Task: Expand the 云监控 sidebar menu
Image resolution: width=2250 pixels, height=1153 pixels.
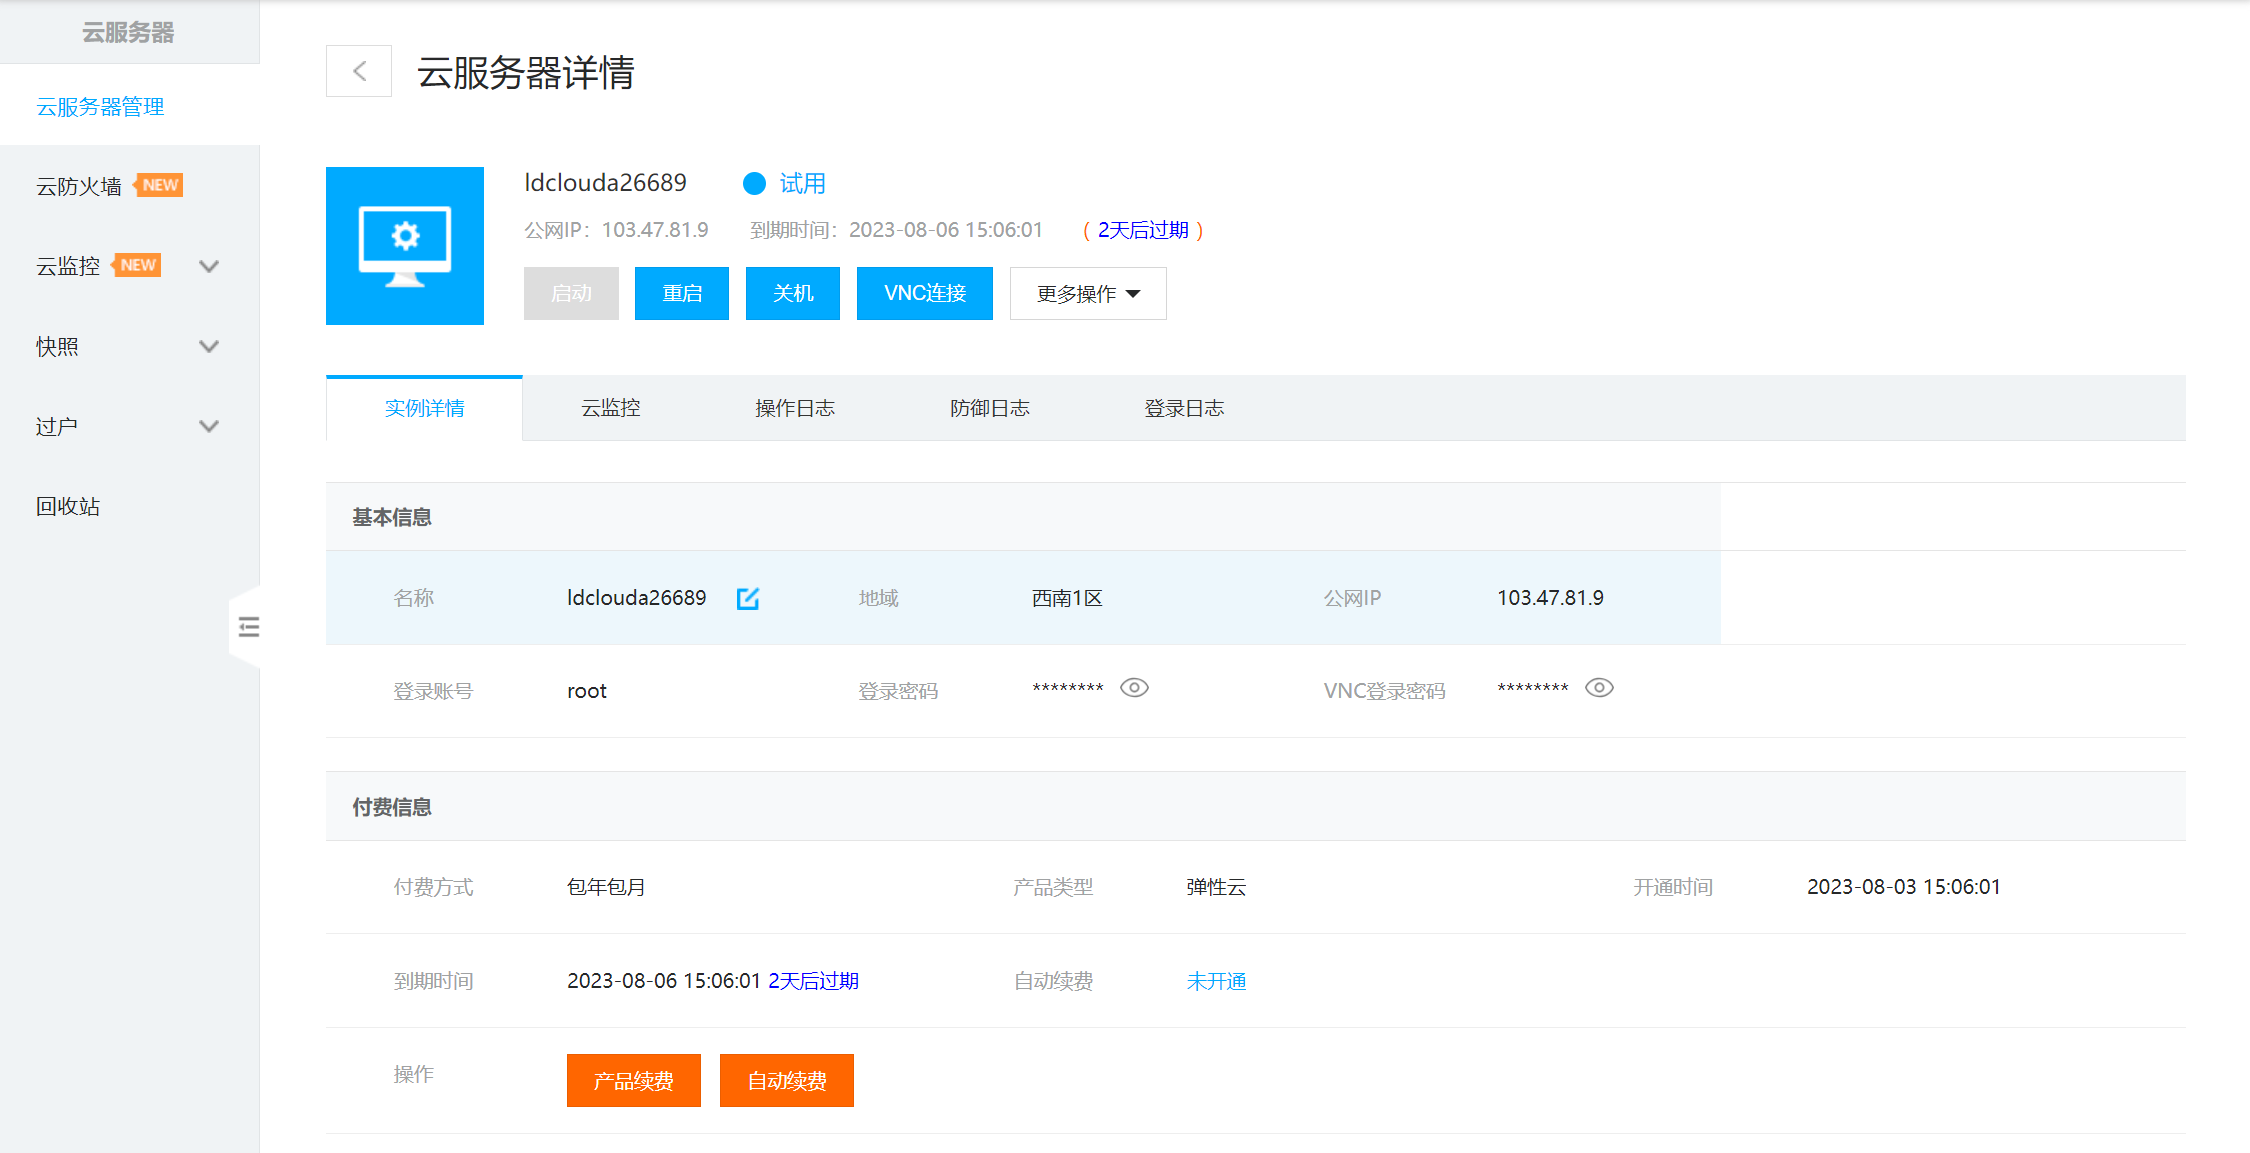Action: 209,267
